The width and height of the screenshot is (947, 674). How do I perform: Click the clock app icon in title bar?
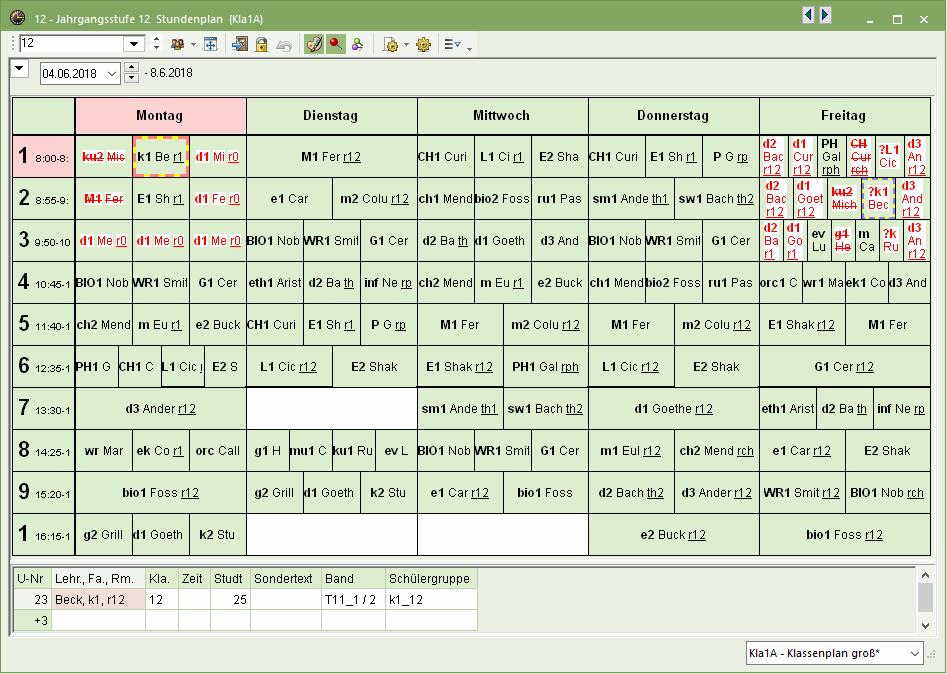[18, 18]
